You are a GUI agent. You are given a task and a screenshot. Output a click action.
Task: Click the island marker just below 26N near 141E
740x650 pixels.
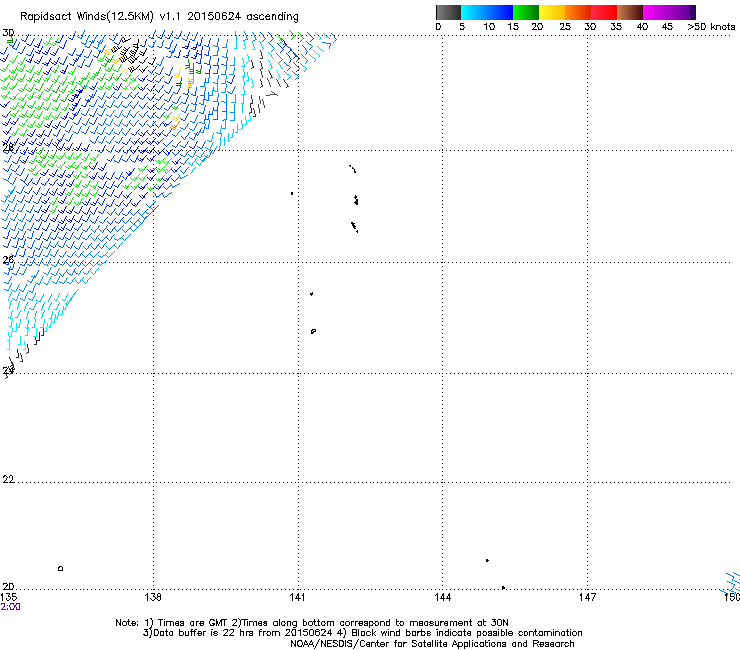point(311,294)
